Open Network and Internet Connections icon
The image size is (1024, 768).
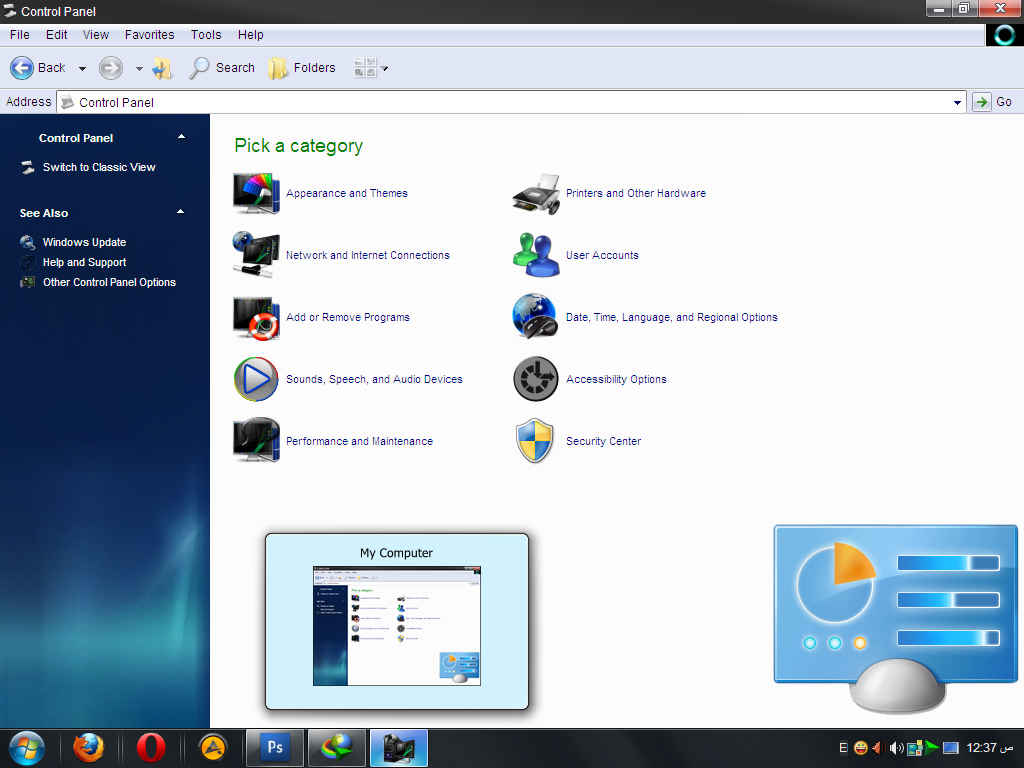[x=256, y=255]
